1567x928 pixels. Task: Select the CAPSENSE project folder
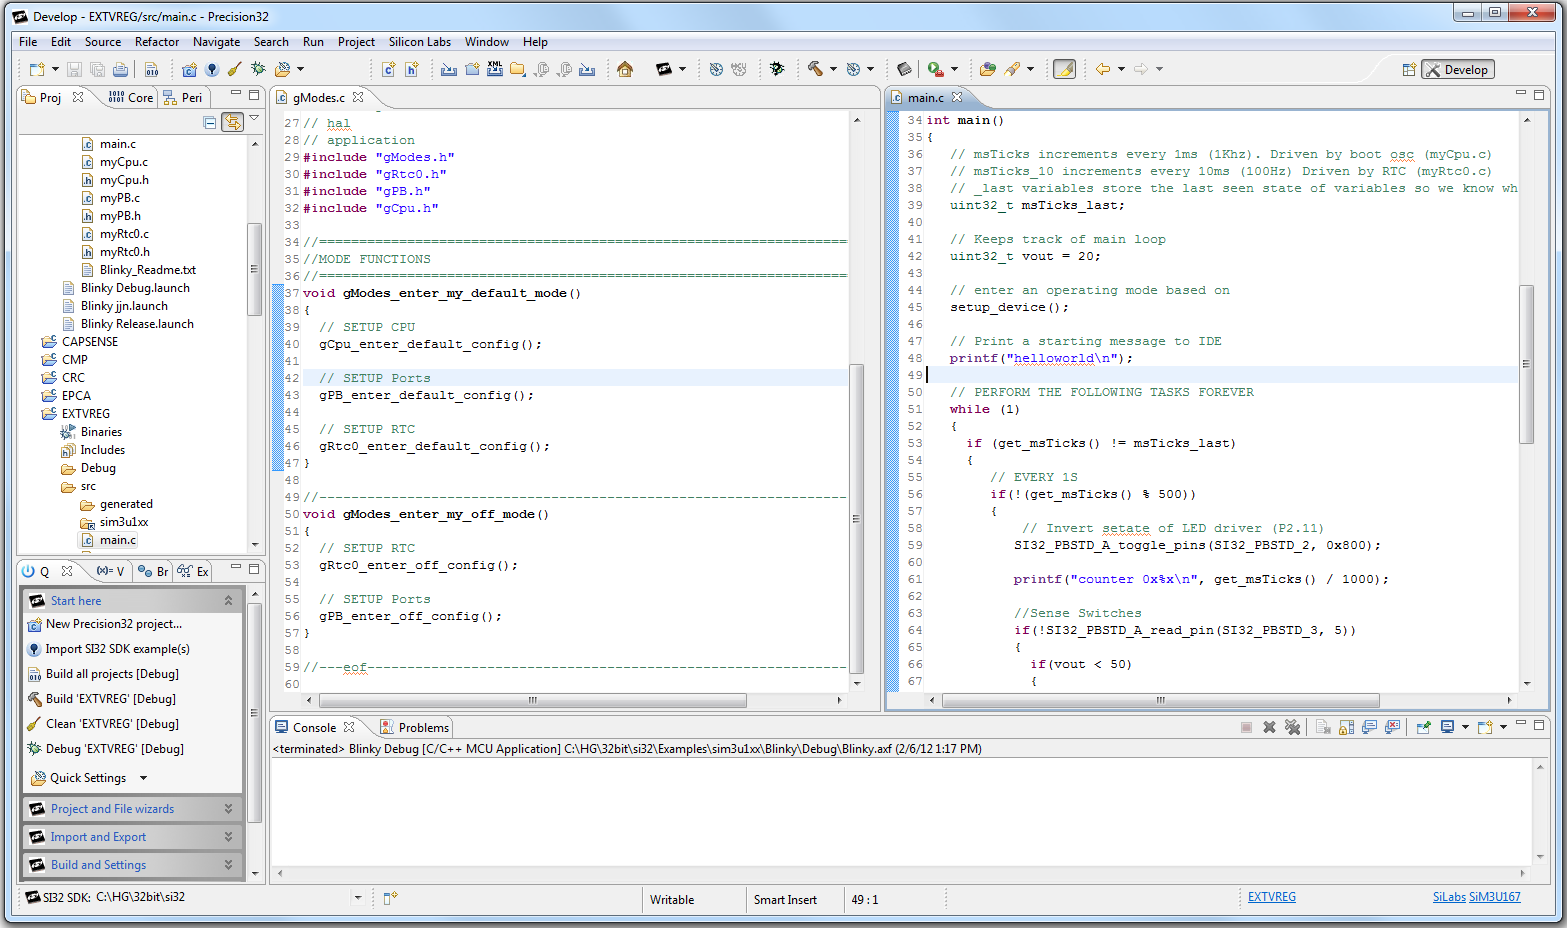90,342
